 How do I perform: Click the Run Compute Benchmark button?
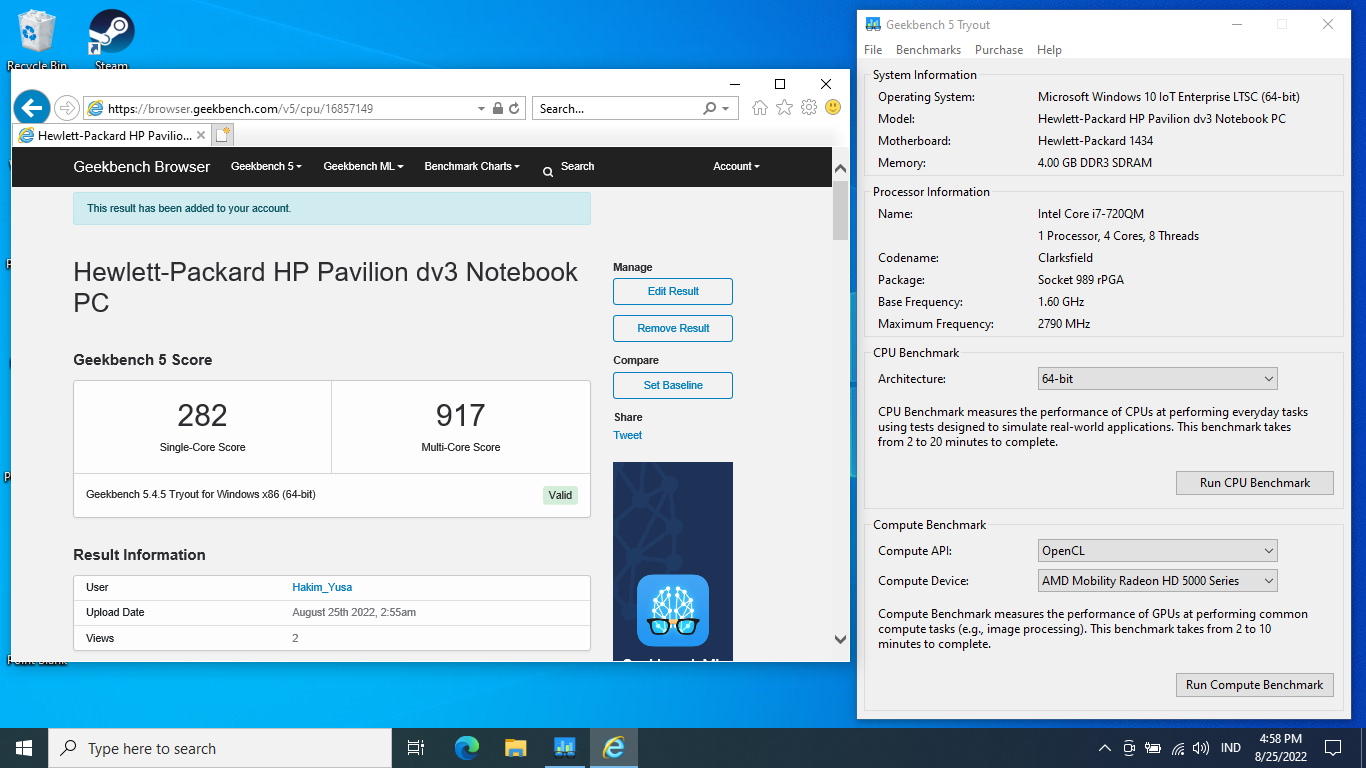pos(1255,685)
